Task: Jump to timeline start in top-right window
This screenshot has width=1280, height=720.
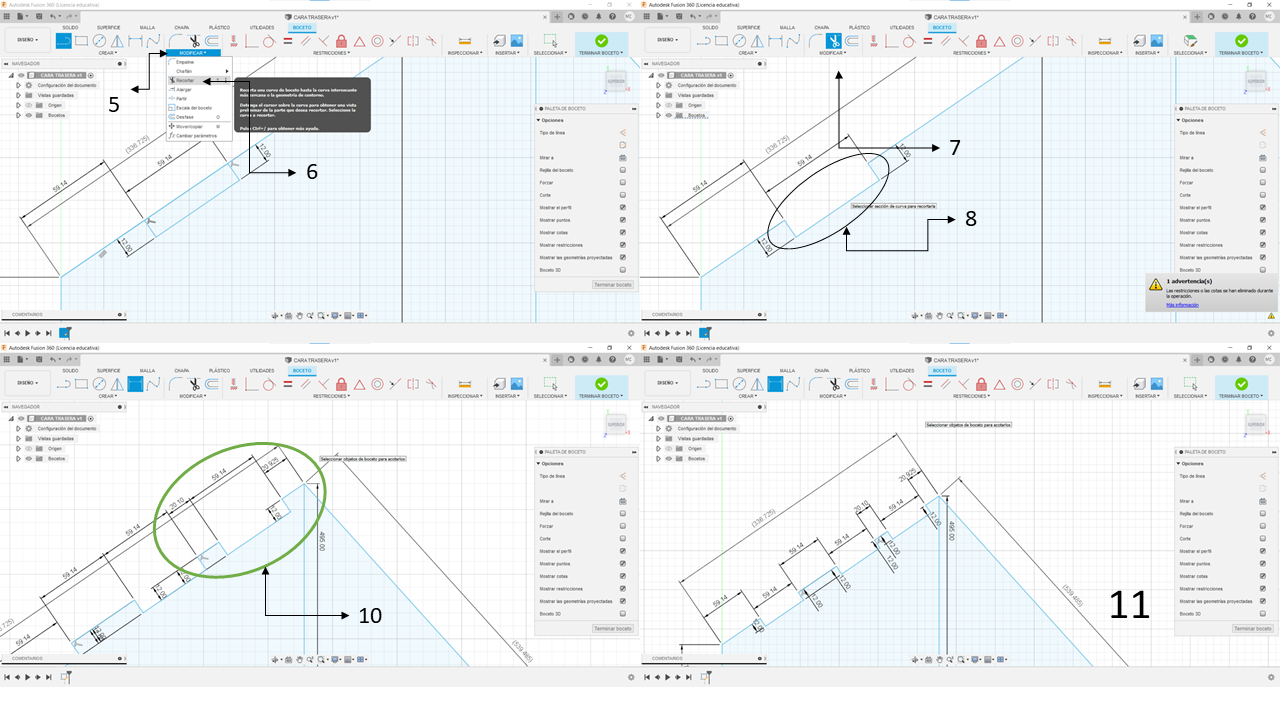Action: pos(646,332)
